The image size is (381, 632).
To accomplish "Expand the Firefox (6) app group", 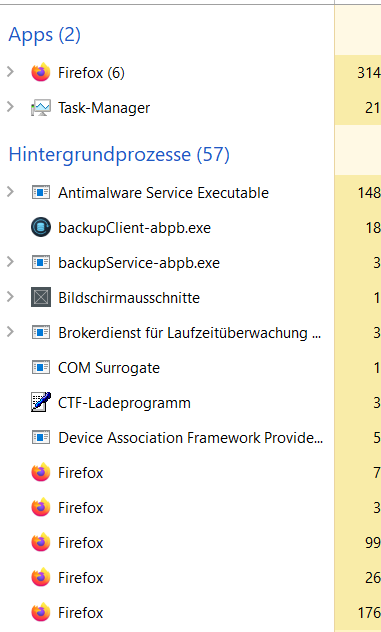I will pos(10,72).
